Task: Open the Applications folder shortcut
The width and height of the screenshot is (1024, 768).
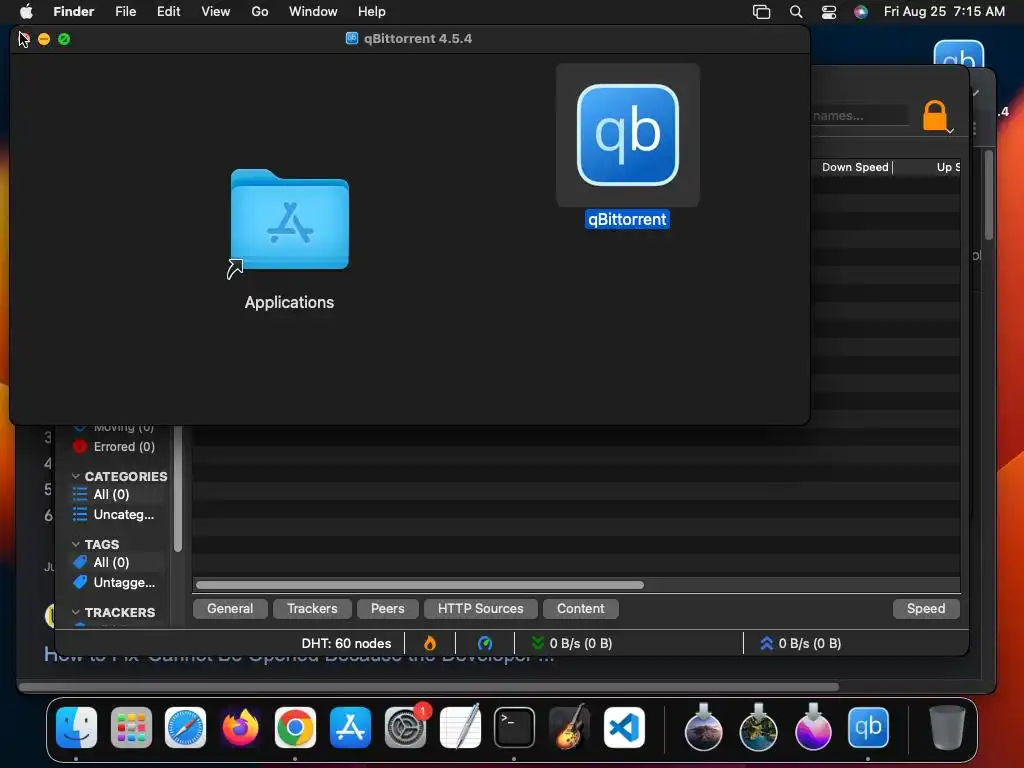Action: 289,221
